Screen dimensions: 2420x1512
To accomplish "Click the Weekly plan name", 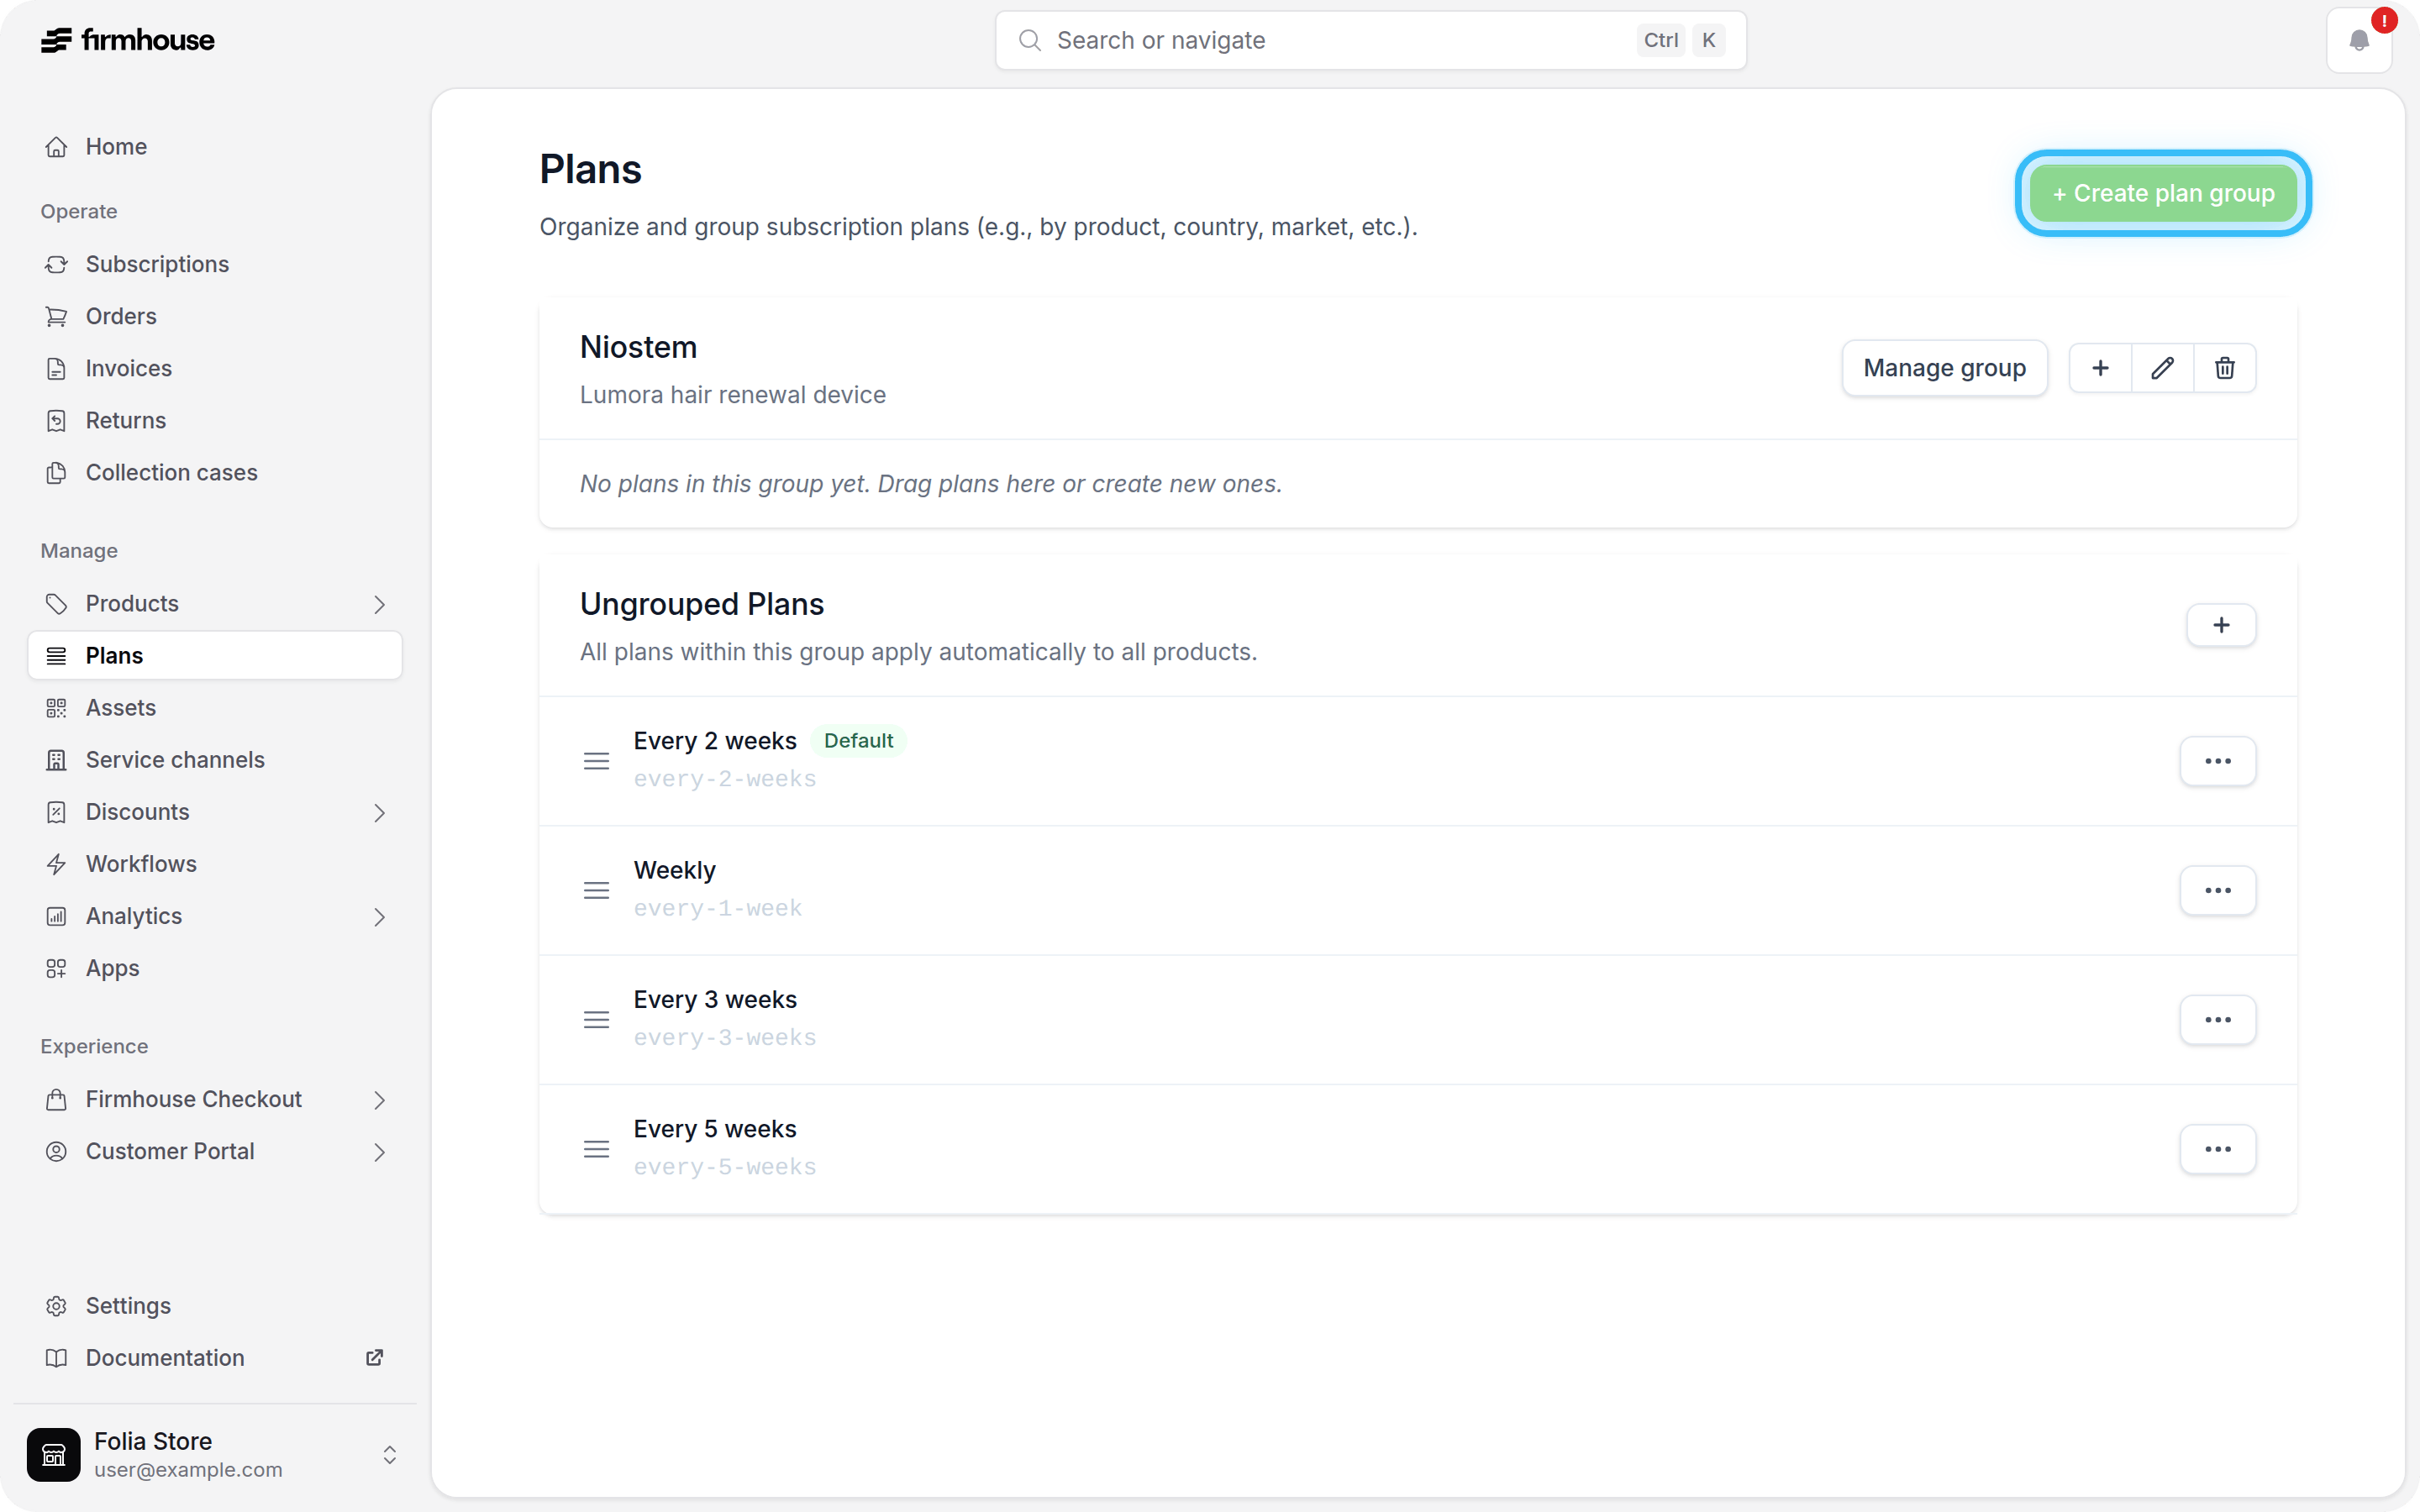I will tap(675, 870).
